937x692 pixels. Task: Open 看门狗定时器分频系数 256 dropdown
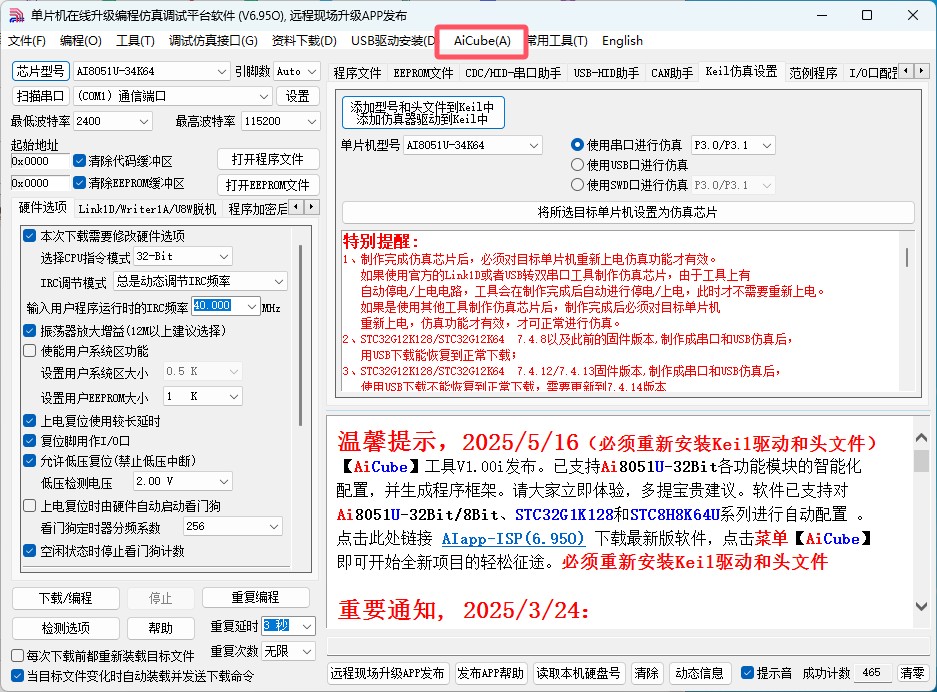pos(232,526)
